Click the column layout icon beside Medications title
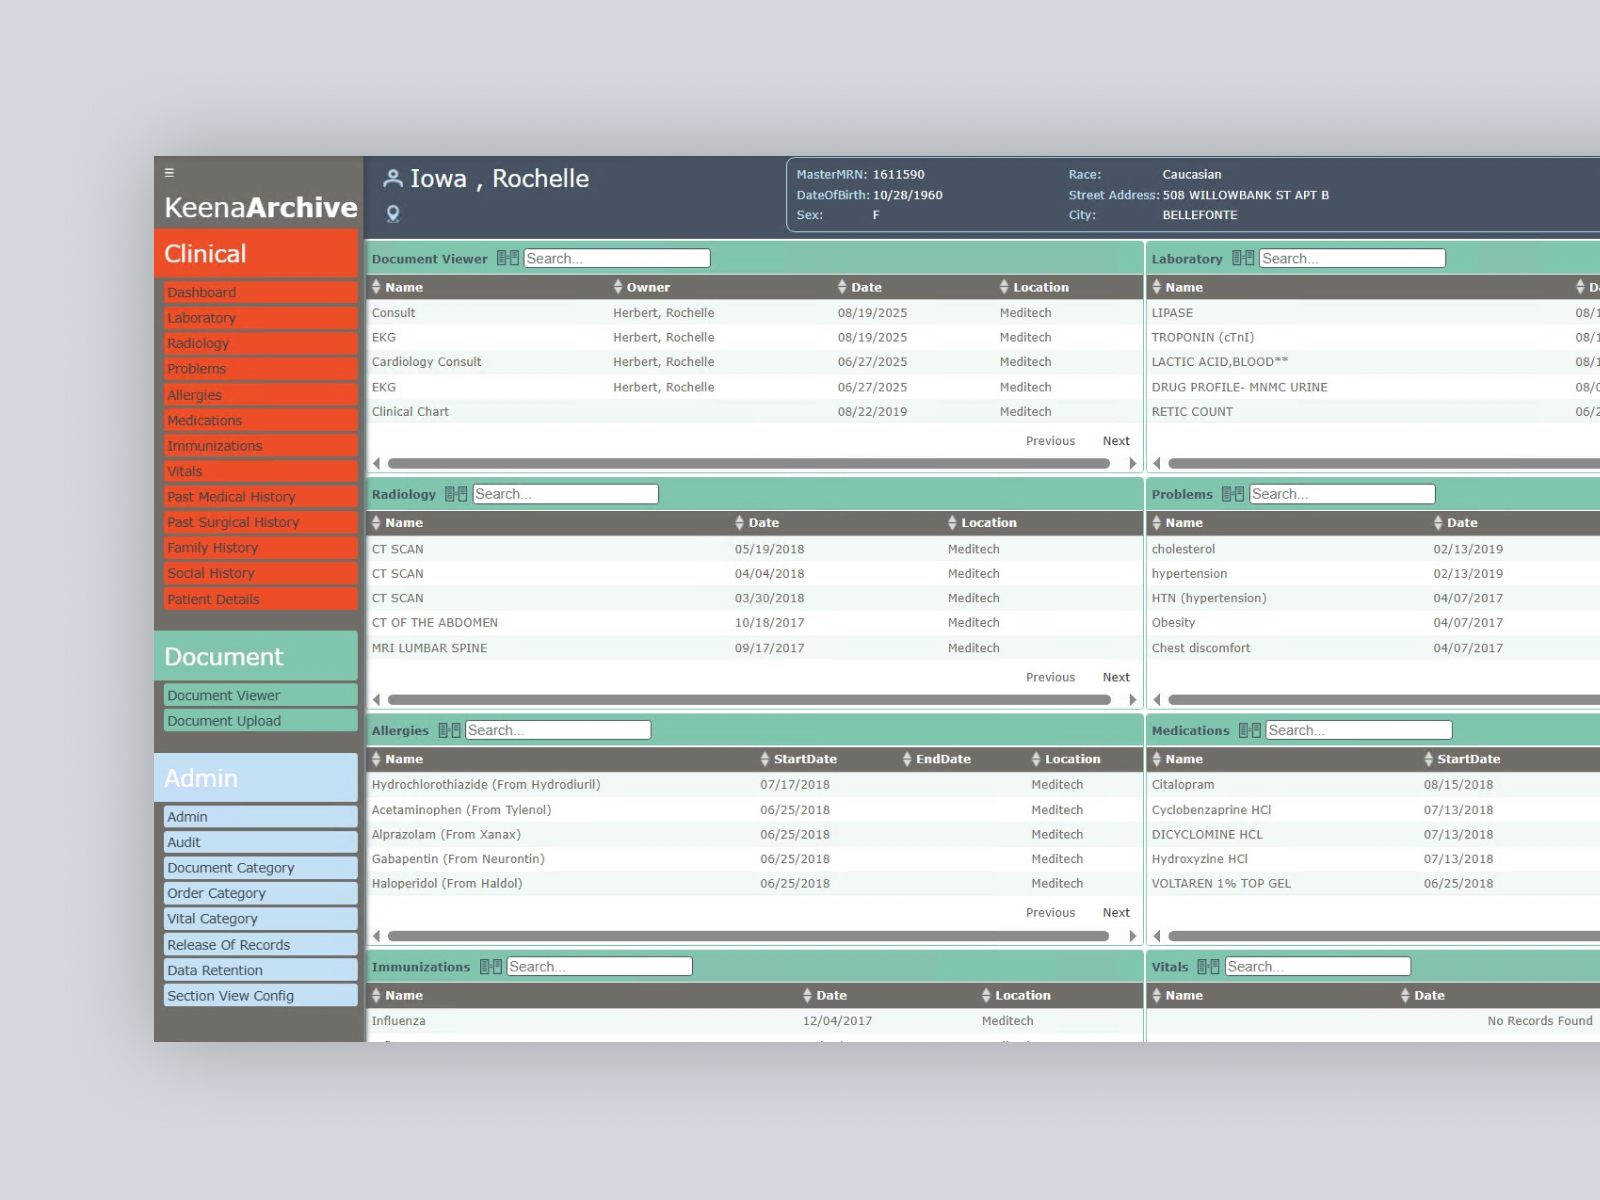1600x1200 pixels. [1250, 731]
